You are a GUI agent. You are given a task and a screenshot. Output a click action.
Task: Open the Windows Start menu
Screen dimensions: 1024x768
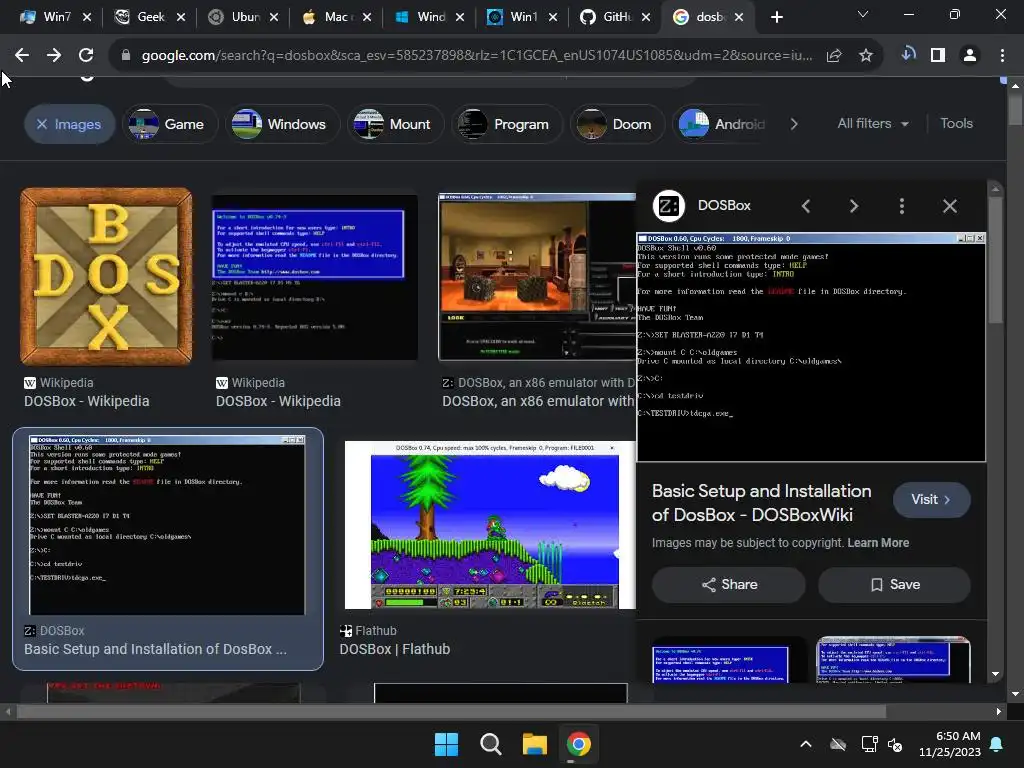click(447, 744)
